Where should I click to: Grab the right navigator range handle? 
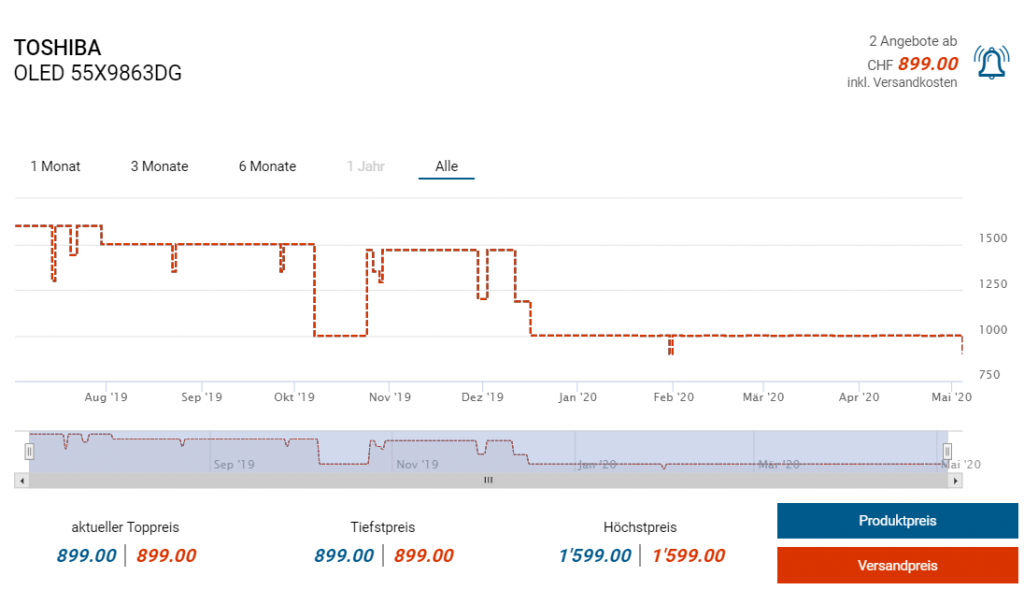pos(947,451)
